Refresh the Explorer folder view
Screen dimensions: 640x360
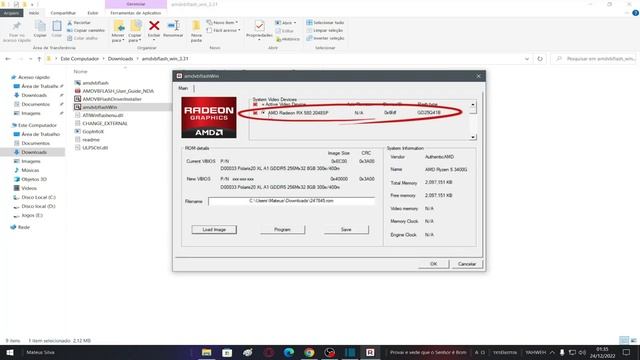point(540,59)
